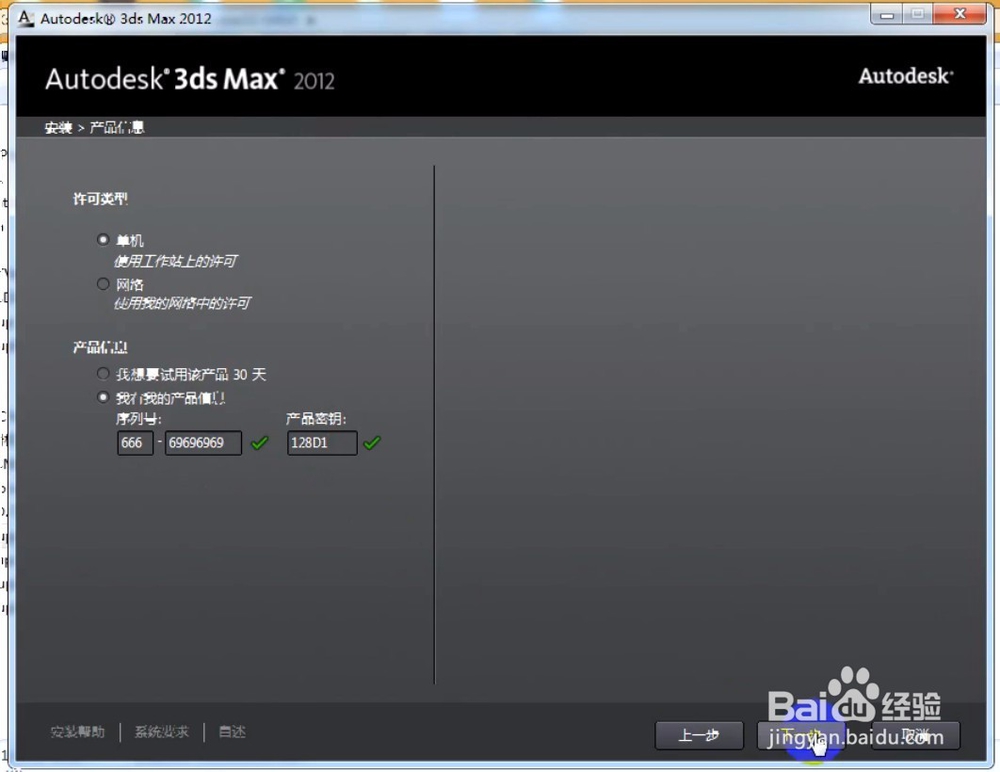Open the 安装帮助 installation help link
Viewport: 1000px width, 772px height.
click(77, 731)
